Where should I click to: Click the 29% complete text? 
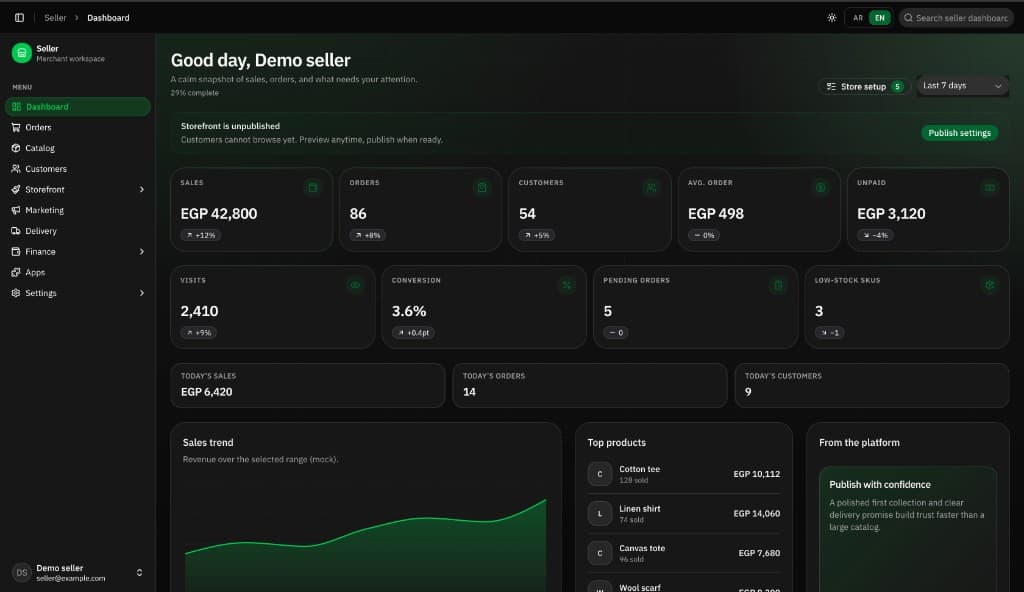pyautogui.click(x=195, y=93)
